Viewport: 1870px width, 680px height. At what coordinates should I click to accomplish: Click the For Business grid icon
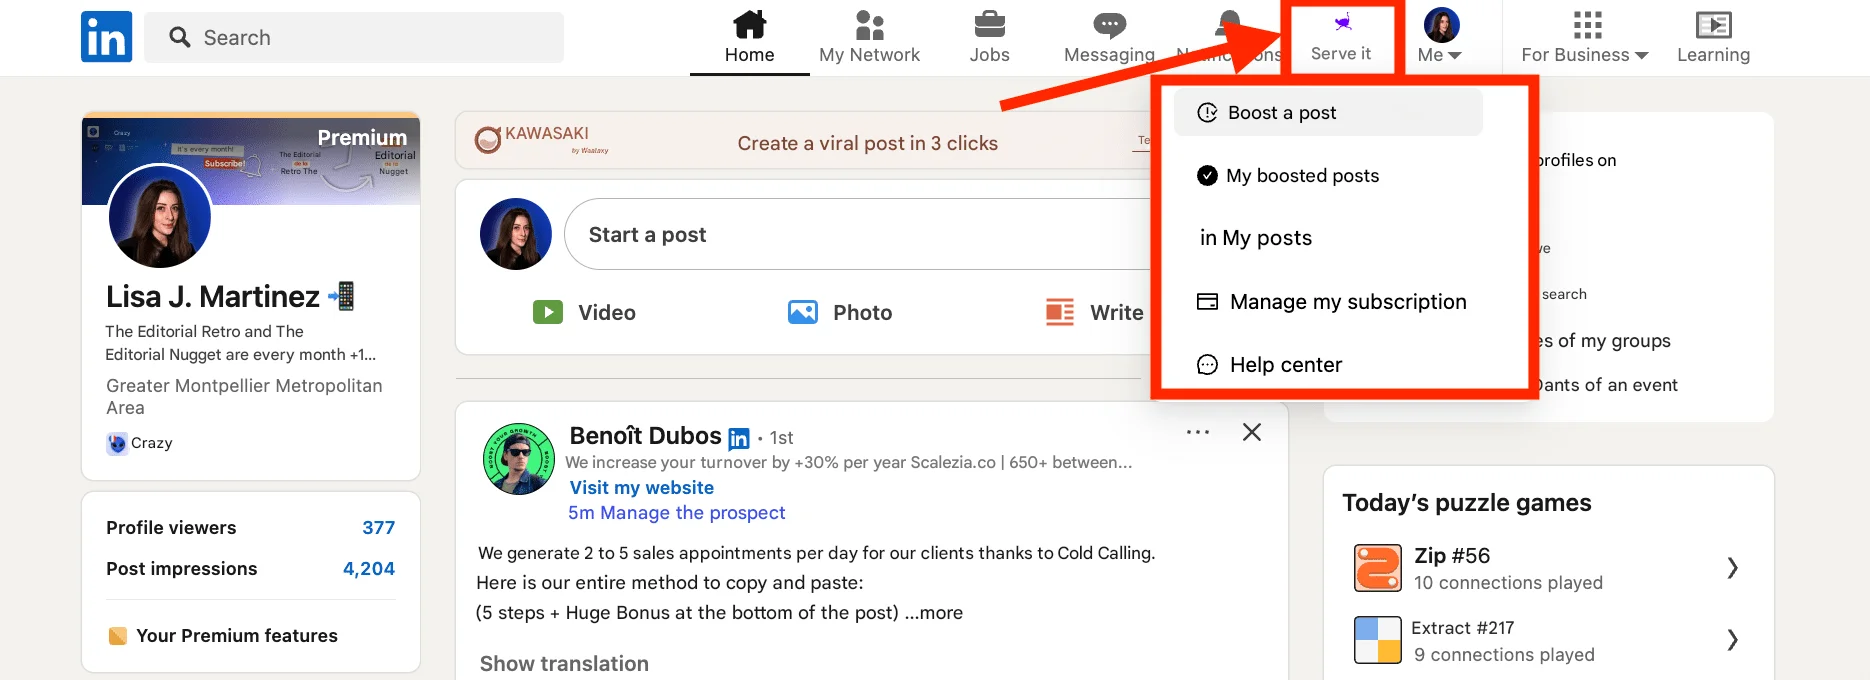click(x=1587, y=25)
